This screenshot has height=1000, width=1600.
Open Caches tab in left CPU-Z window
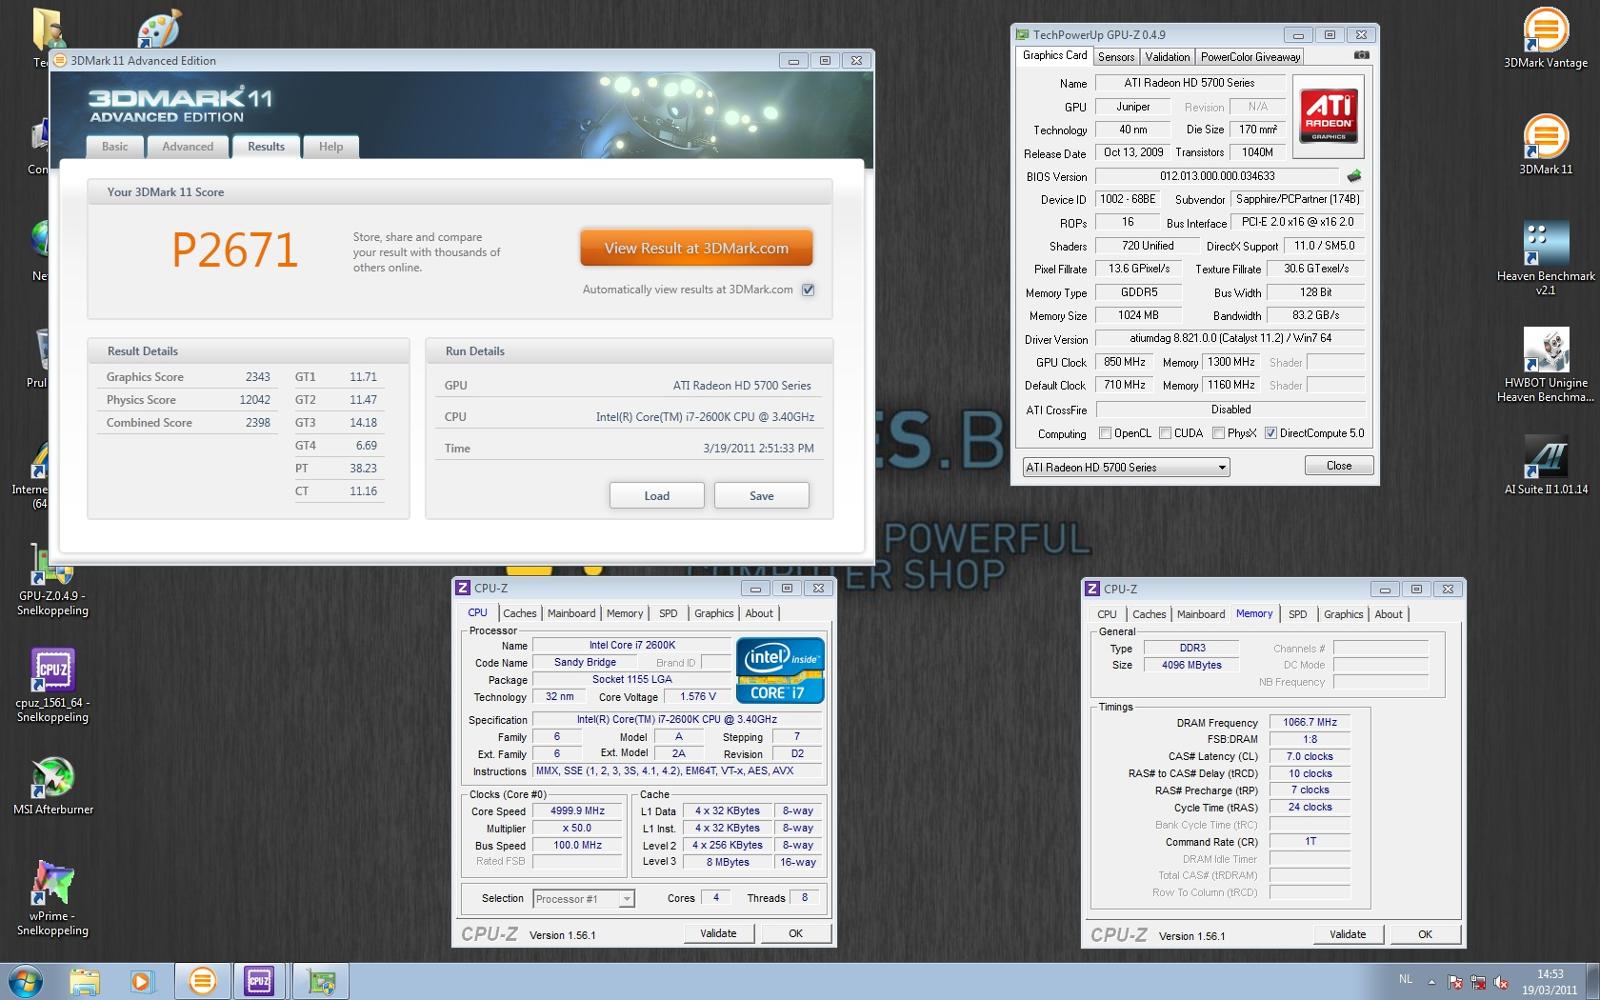pyautogui.click(x=520, y=613)
